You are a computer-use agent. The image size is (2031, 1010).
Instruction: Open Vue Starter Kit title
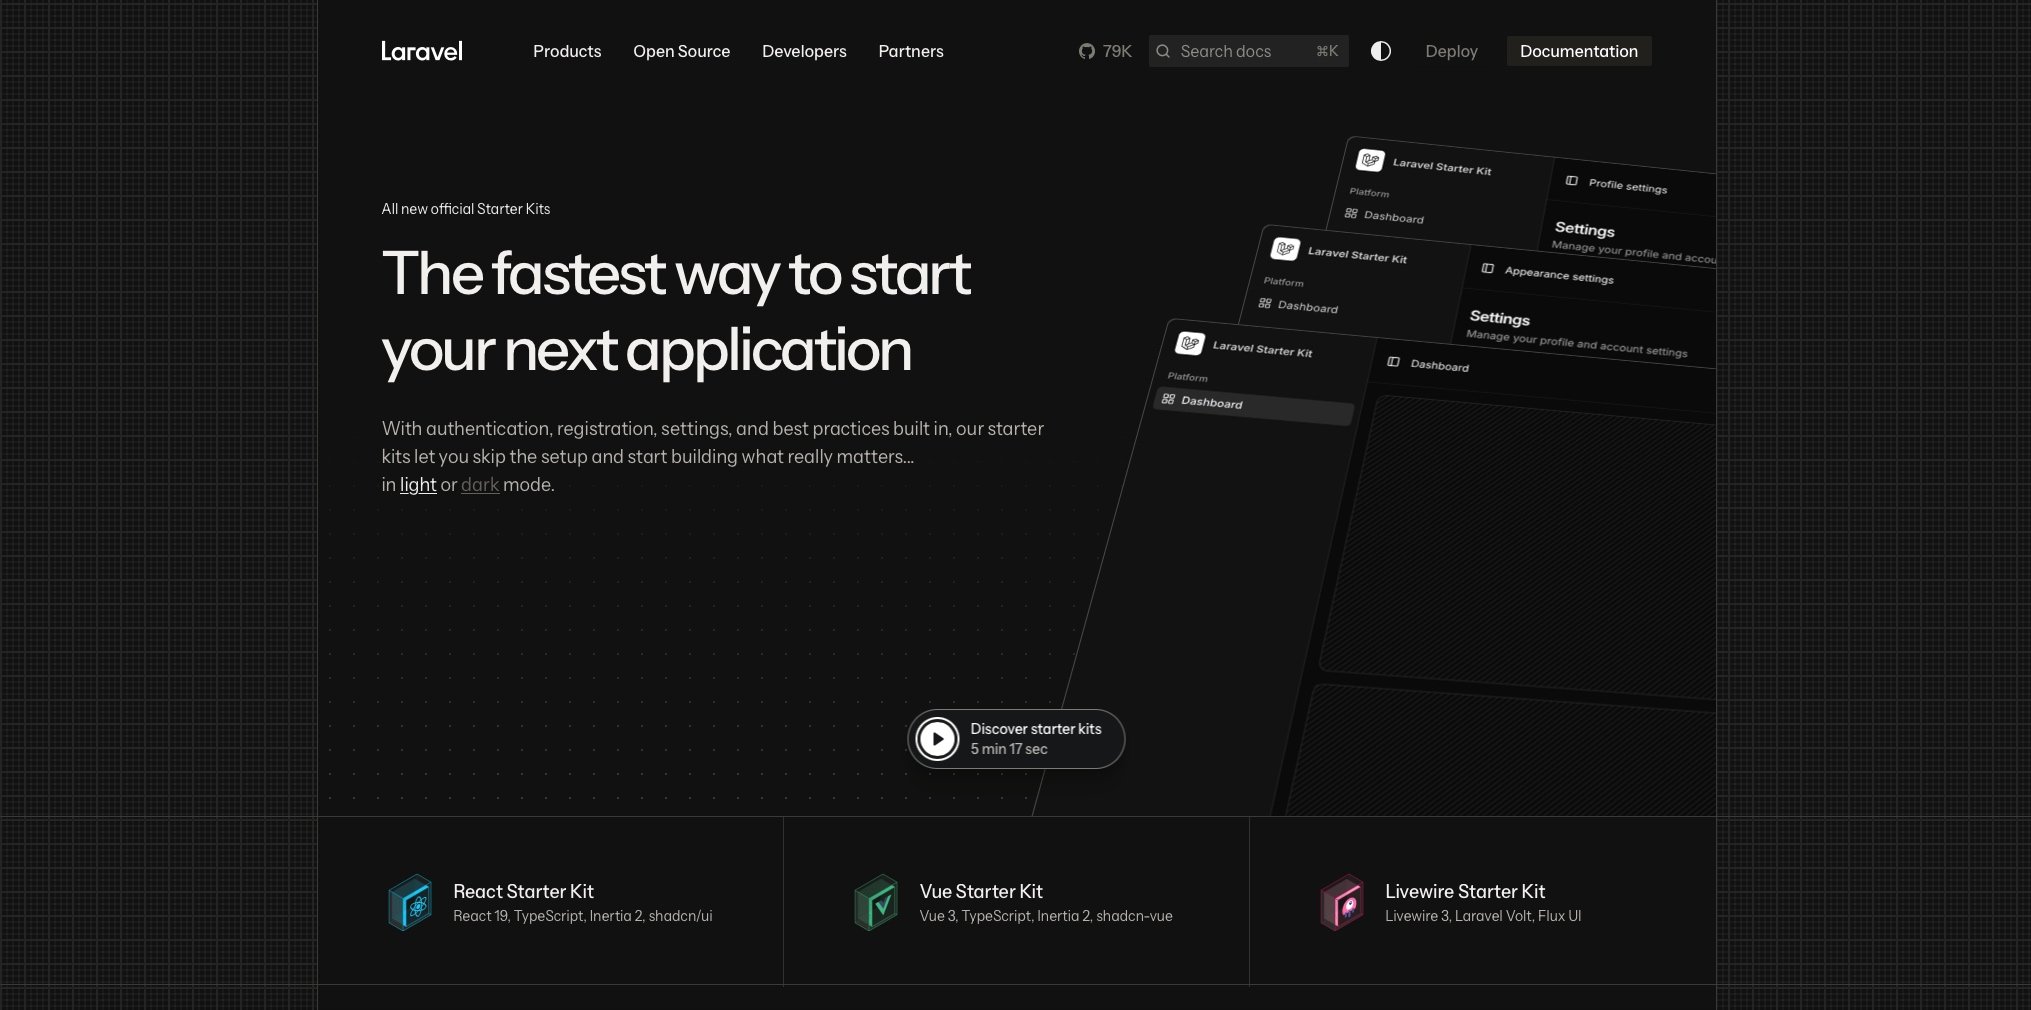coord(981,891)
